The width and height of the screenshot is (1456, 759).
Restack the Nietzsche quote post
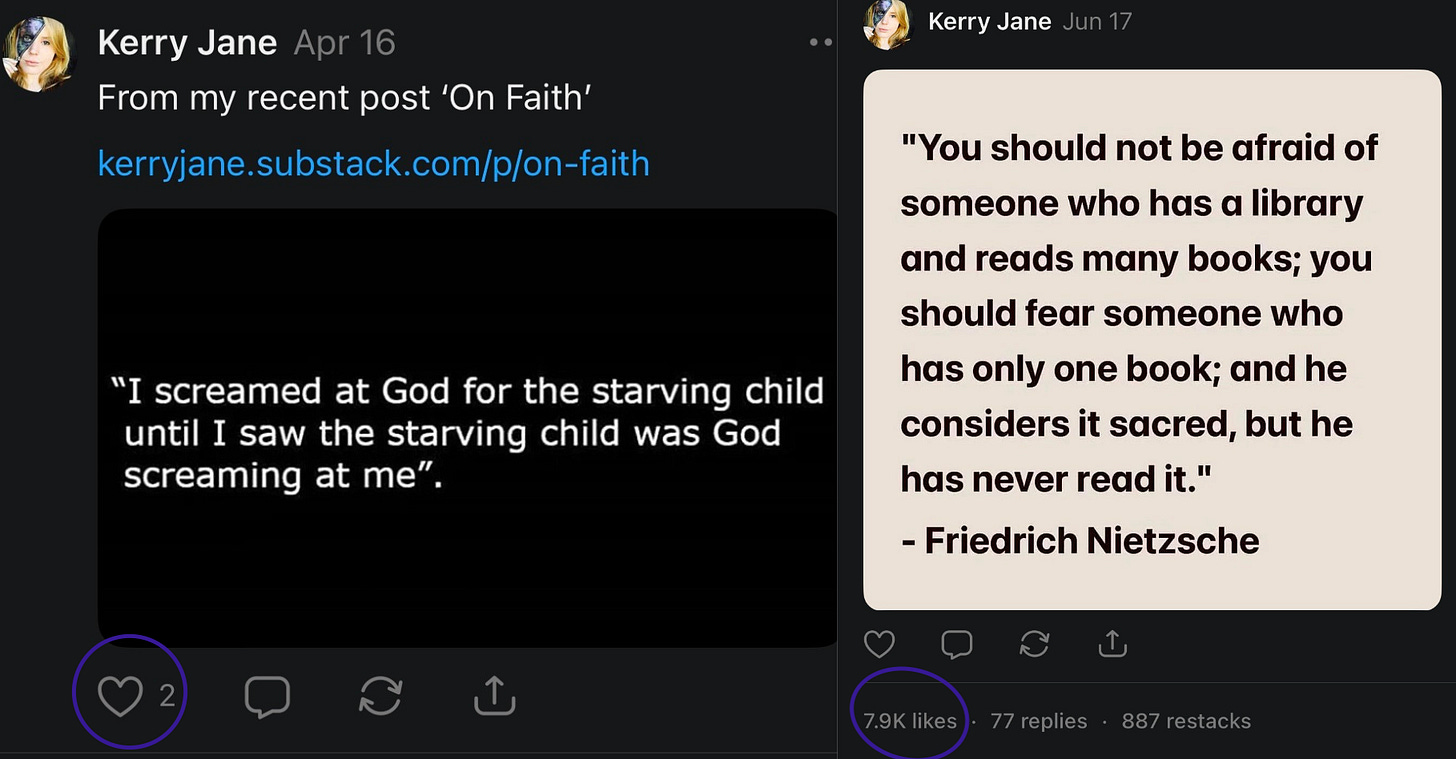[1034, 645]
